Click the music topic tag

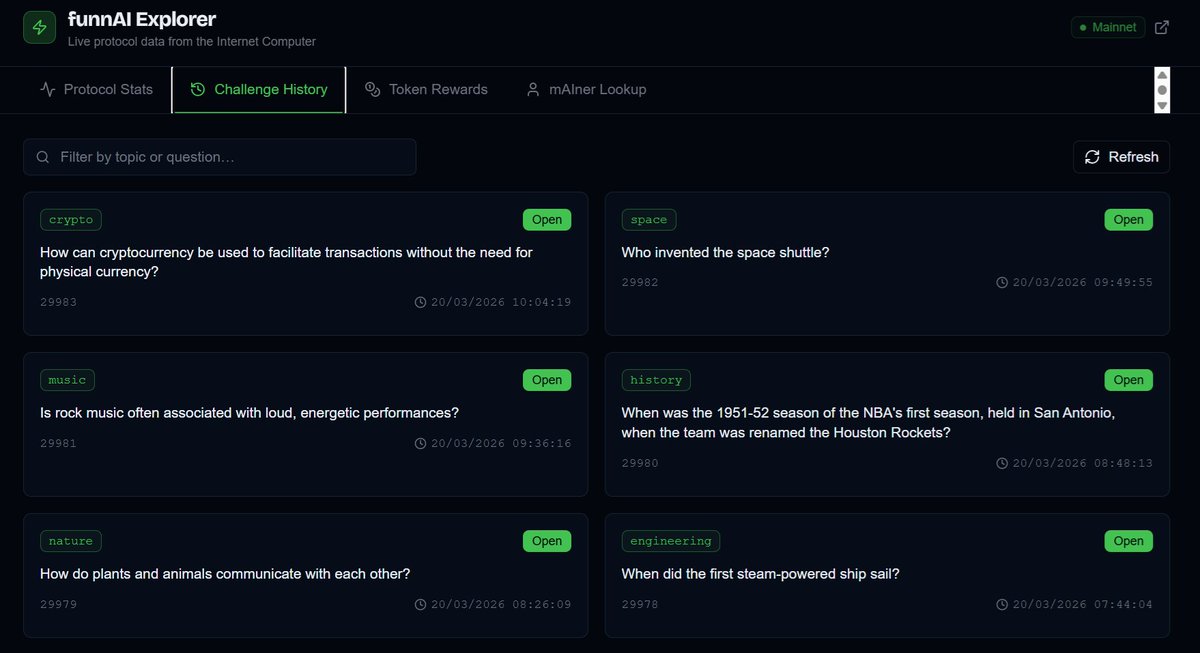pyautogui.click(x=68, y=380)
